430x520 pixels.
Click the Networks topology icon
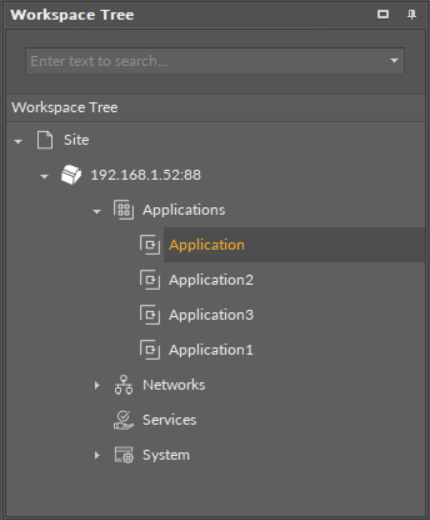[x=124, y=385]
